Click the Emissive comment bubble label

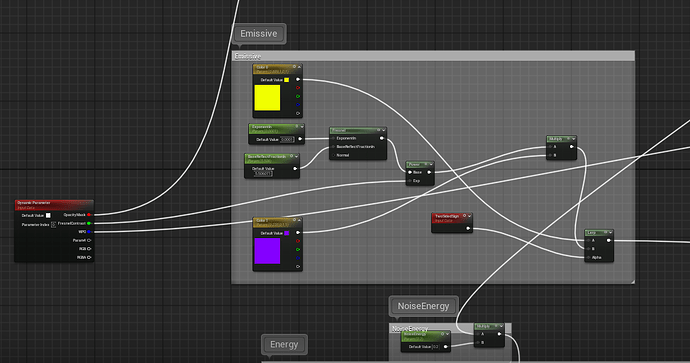(259, 34)
